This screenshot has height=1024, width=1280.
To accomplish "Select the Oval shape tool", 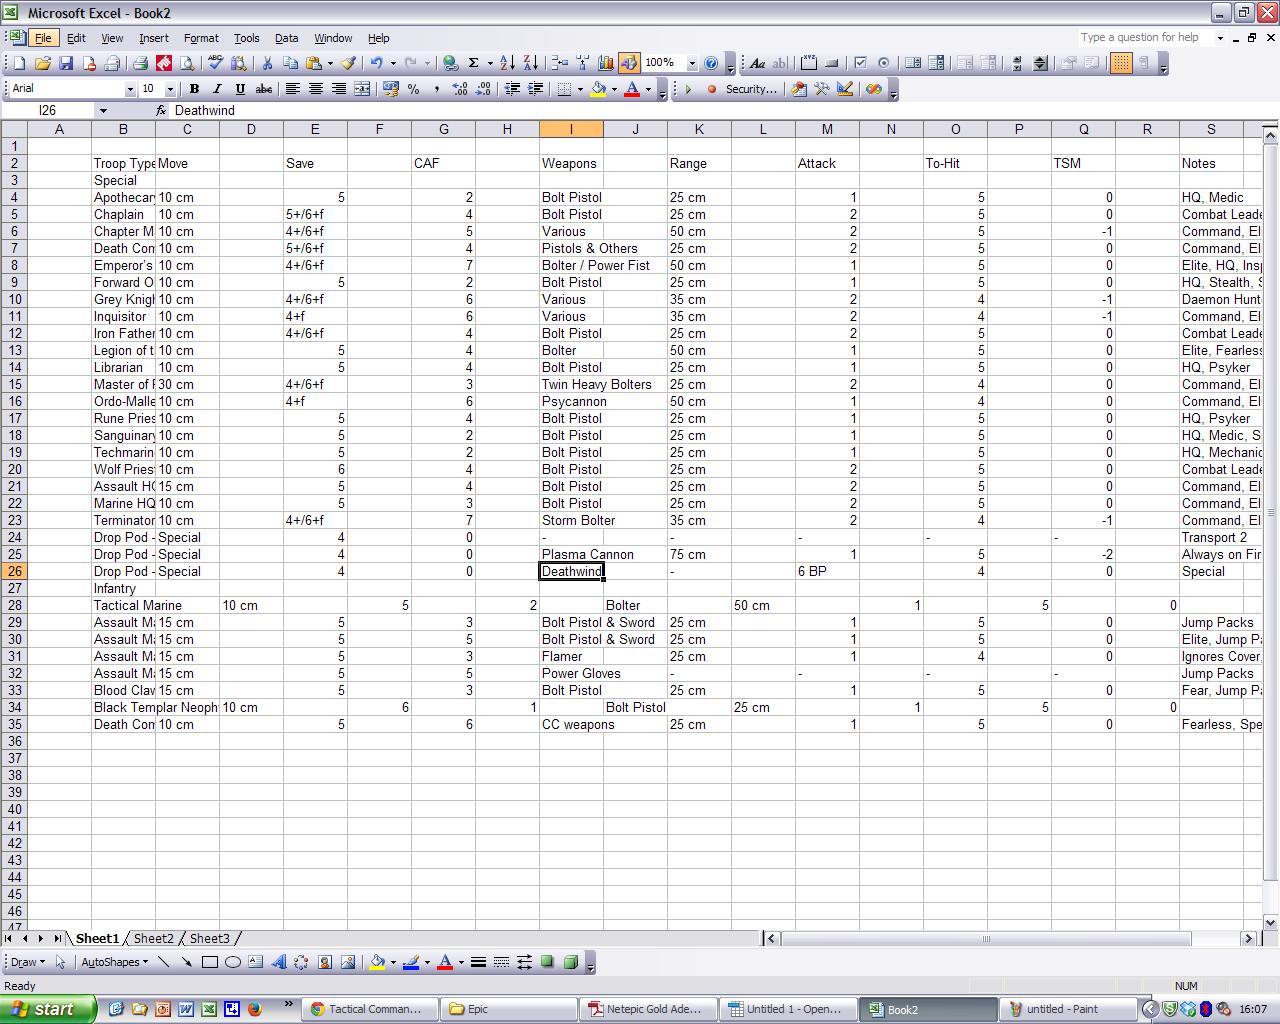I will coord(232,962).
